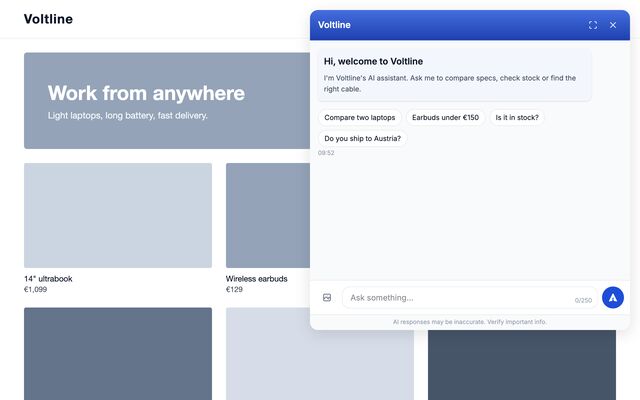640x400 pixels.
Task: Close the Voltline chat widget
Action: pyautogui.click(x=613, y=25)
